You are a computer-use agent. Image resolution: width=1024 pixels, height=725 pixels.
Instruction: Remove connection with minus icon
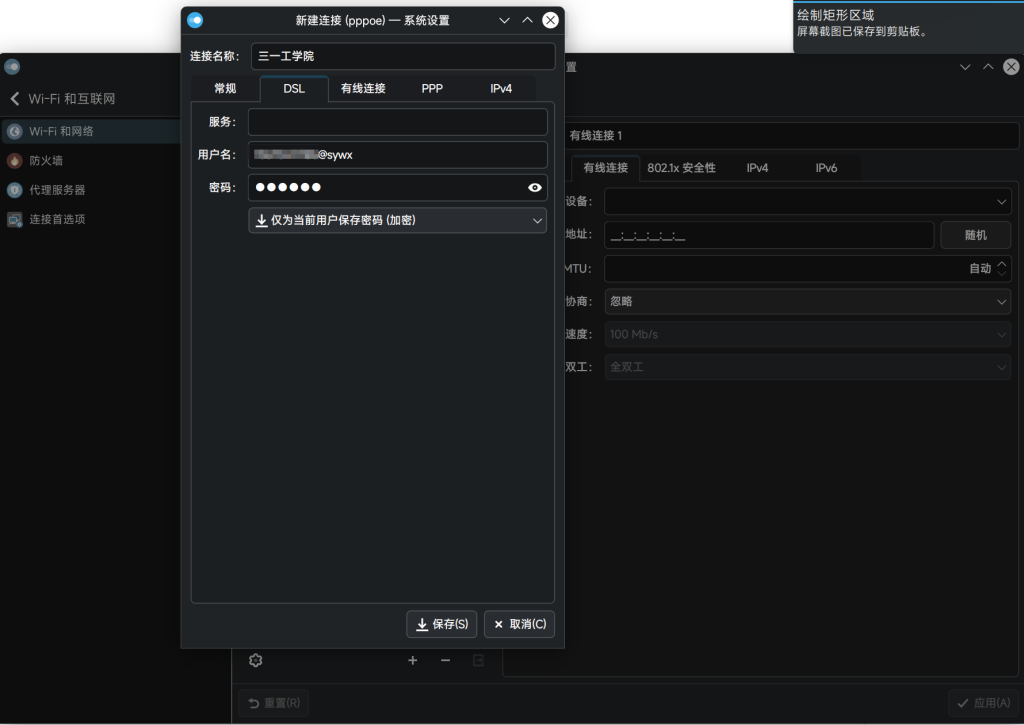pos(446,660)
